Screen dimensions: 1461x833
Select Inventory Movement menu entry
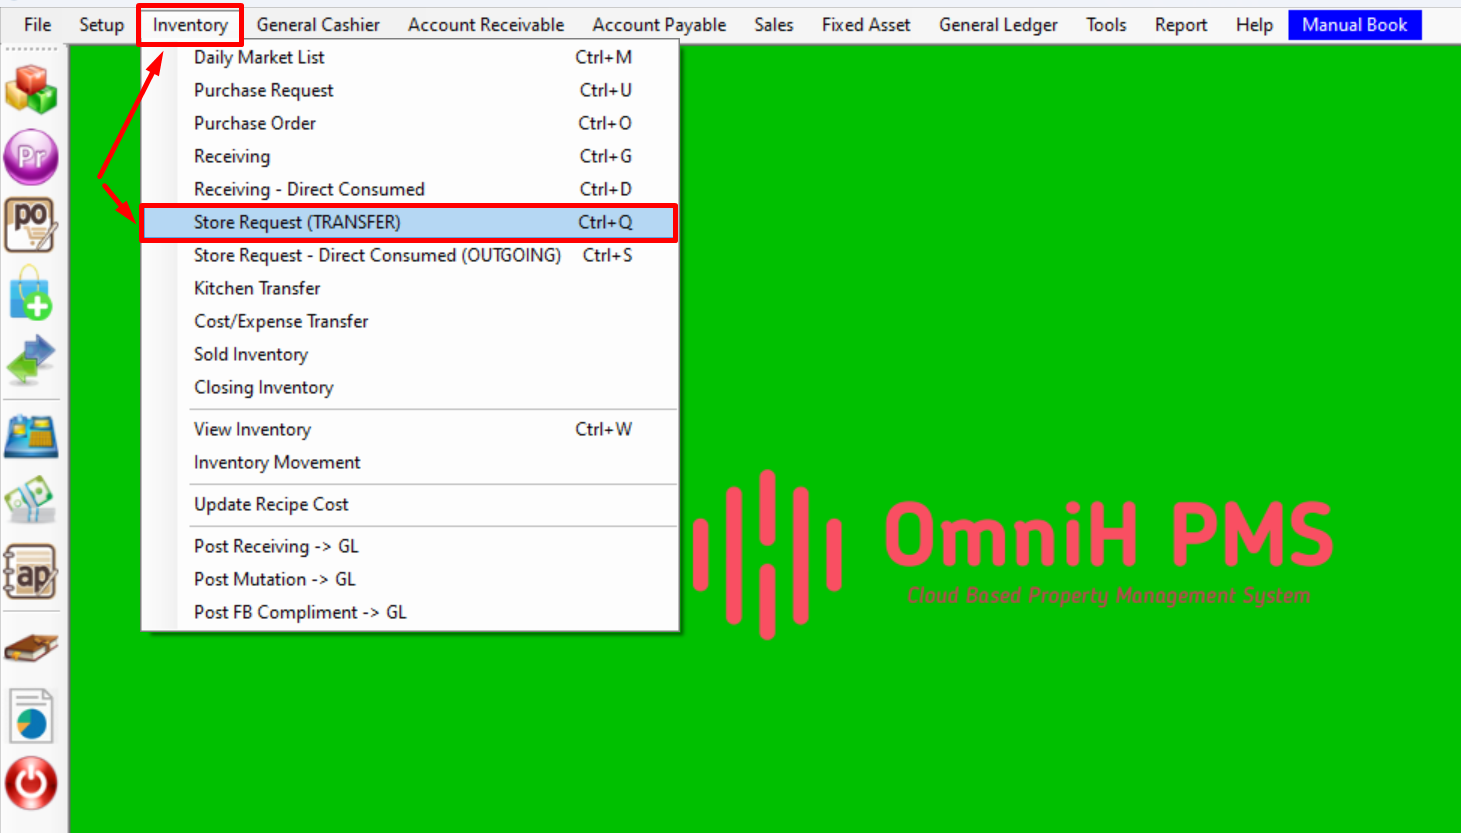(x=410, y=462)
